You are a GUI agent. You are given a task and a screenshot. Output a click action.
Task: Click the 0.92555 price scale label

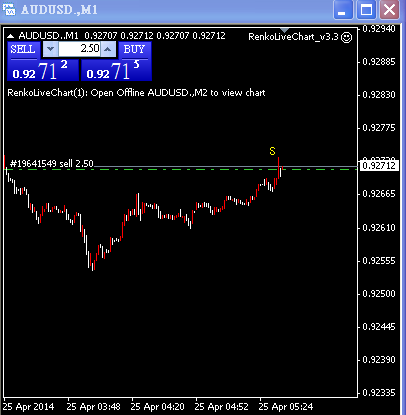click(x=378, y=261)
